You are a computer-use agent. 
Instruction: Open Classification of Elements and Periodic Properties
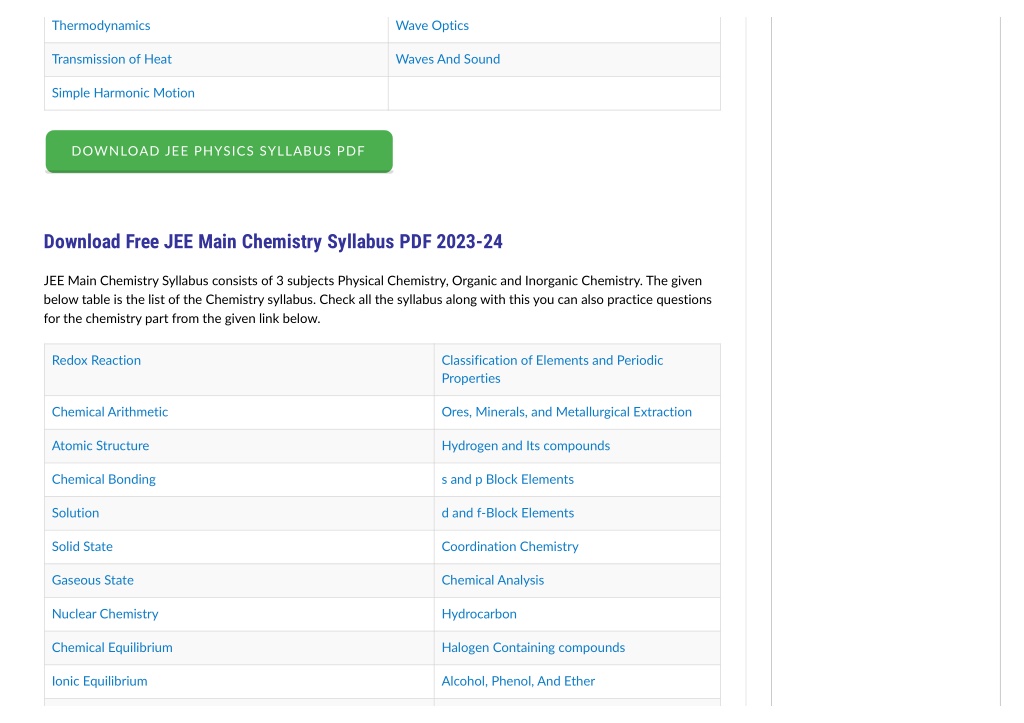point(552,370)
